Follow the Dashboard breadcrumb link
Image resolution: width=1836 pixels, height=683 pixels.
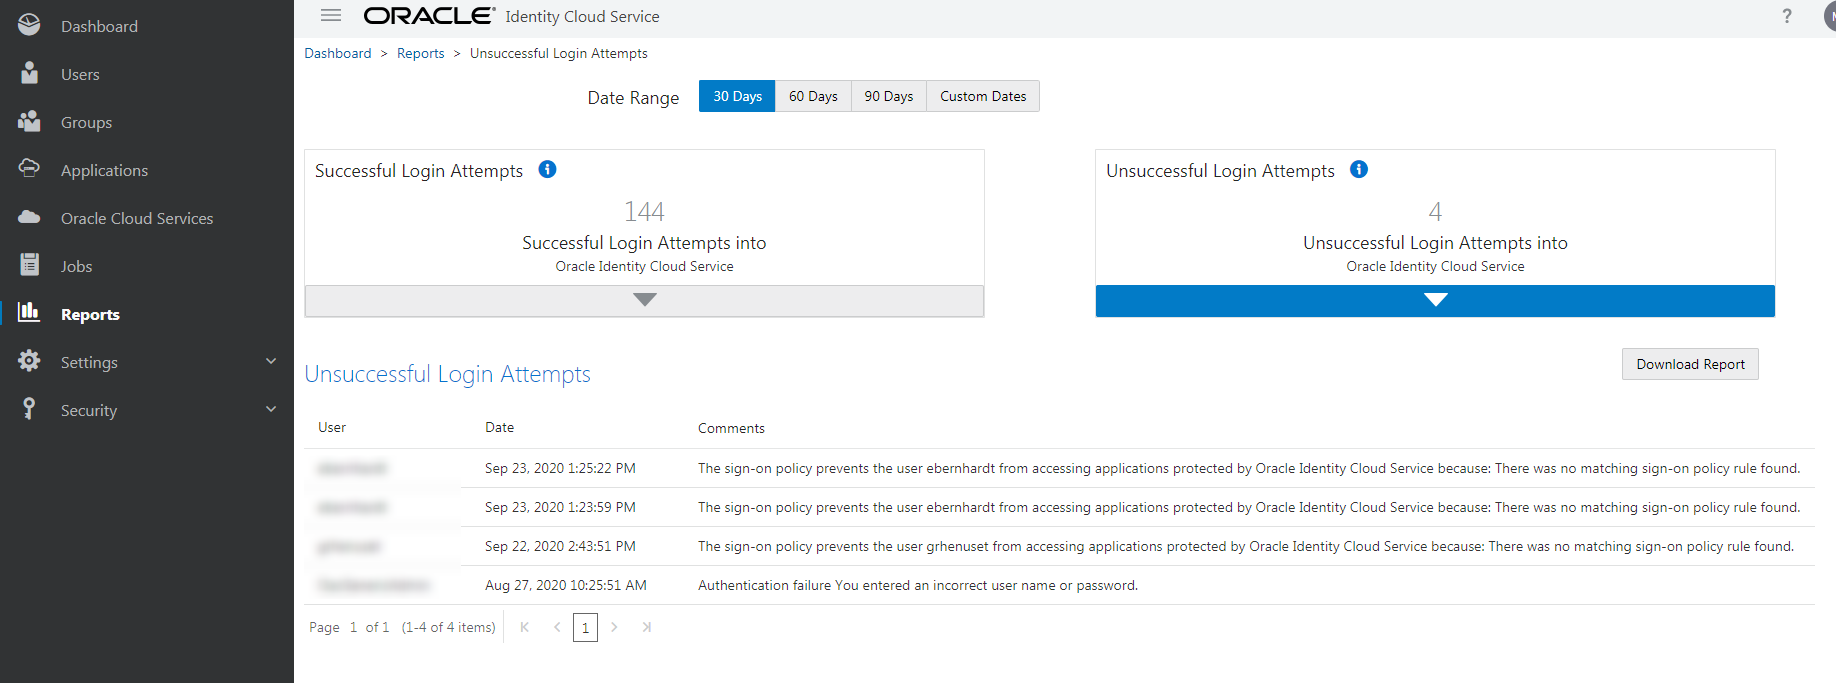[x=338, y=53]
